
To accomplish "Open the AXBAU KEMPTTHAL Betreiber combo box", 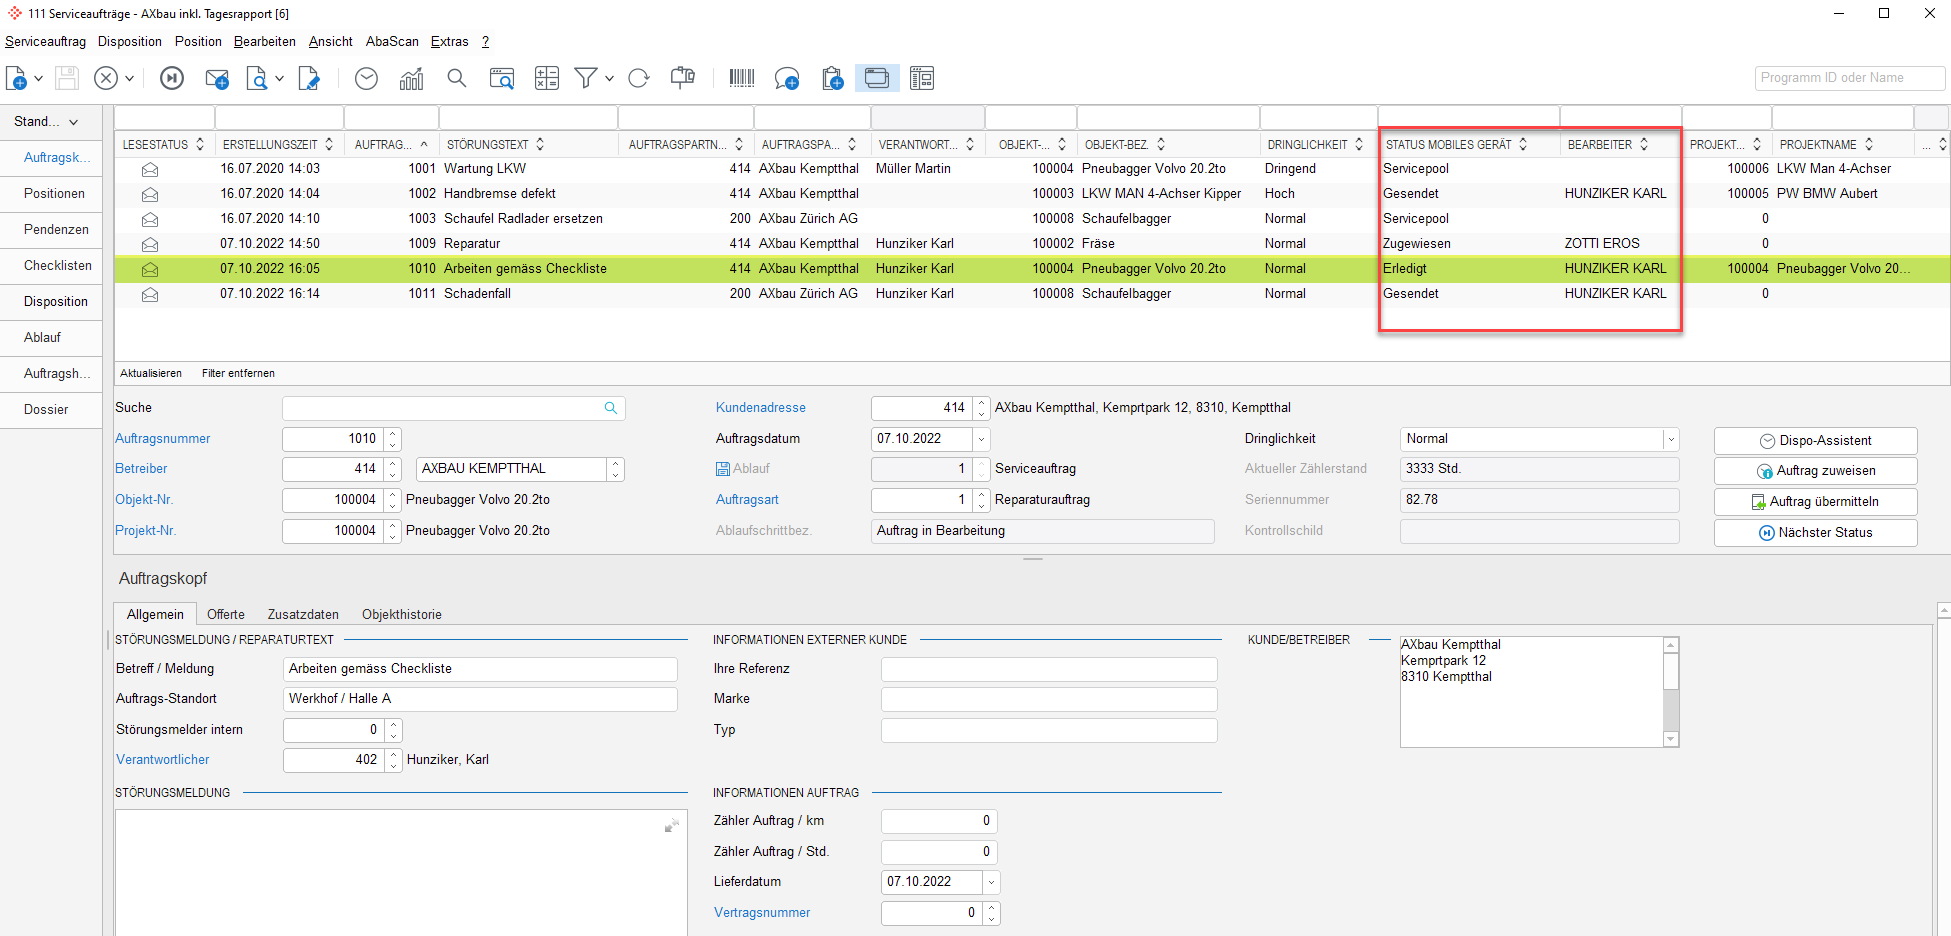I will (x=616, y=469).
